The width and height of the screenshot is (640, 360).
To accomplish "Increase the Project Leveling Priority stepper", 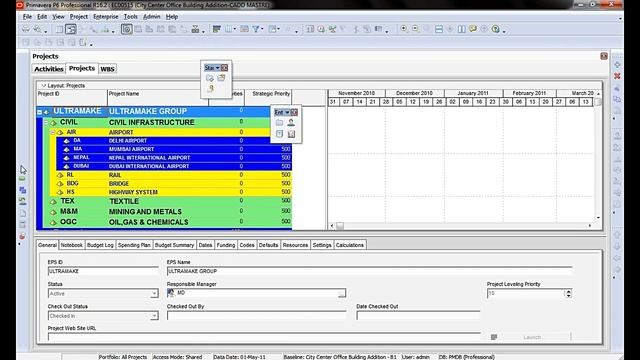I will (x=568, y=291).
